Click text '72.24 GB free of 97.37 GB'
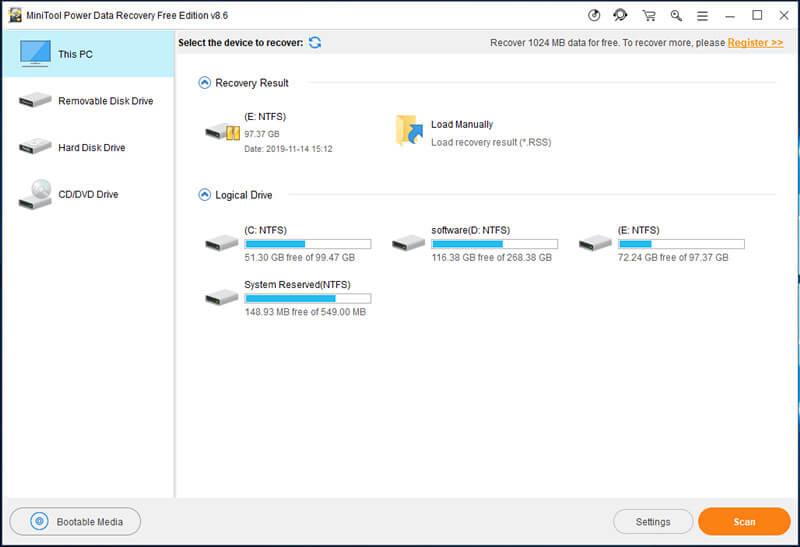This screenshot has width=800, height=547. (x=673, y=258)
